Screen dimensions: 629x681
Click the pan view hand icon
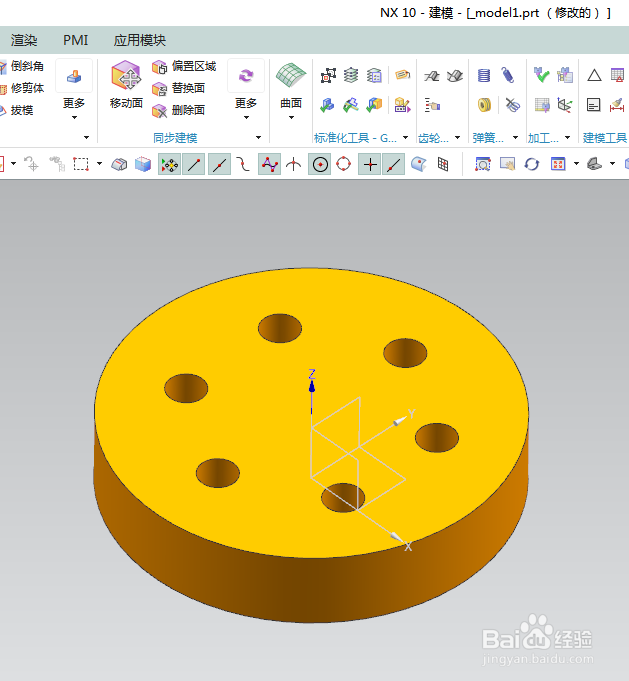pyautogui.click(x=507, y=164)
